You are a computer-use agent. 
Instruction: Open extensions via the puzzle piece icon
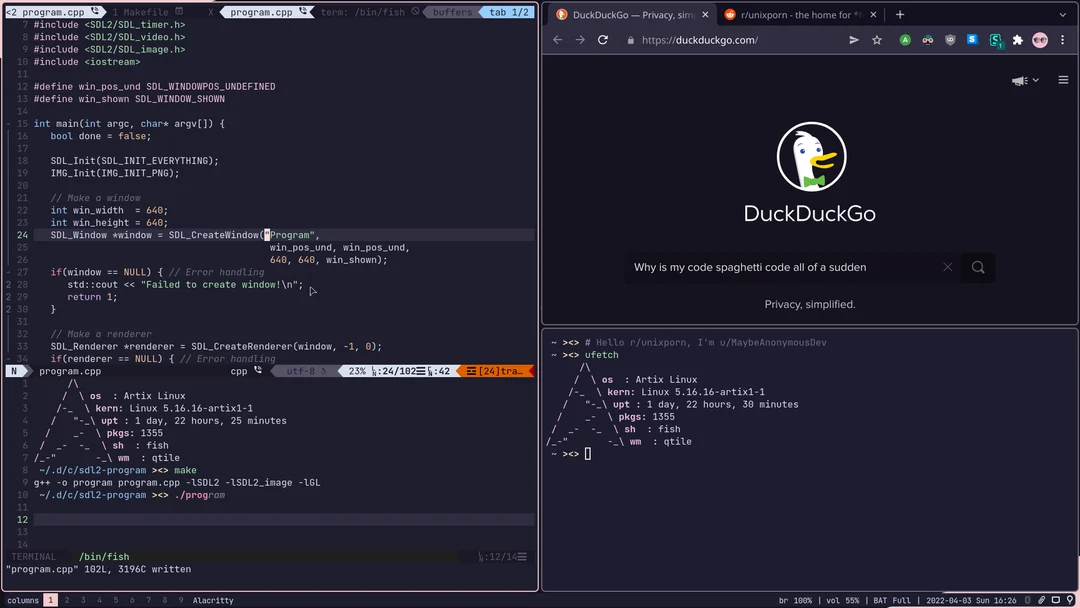(1017, 40)
